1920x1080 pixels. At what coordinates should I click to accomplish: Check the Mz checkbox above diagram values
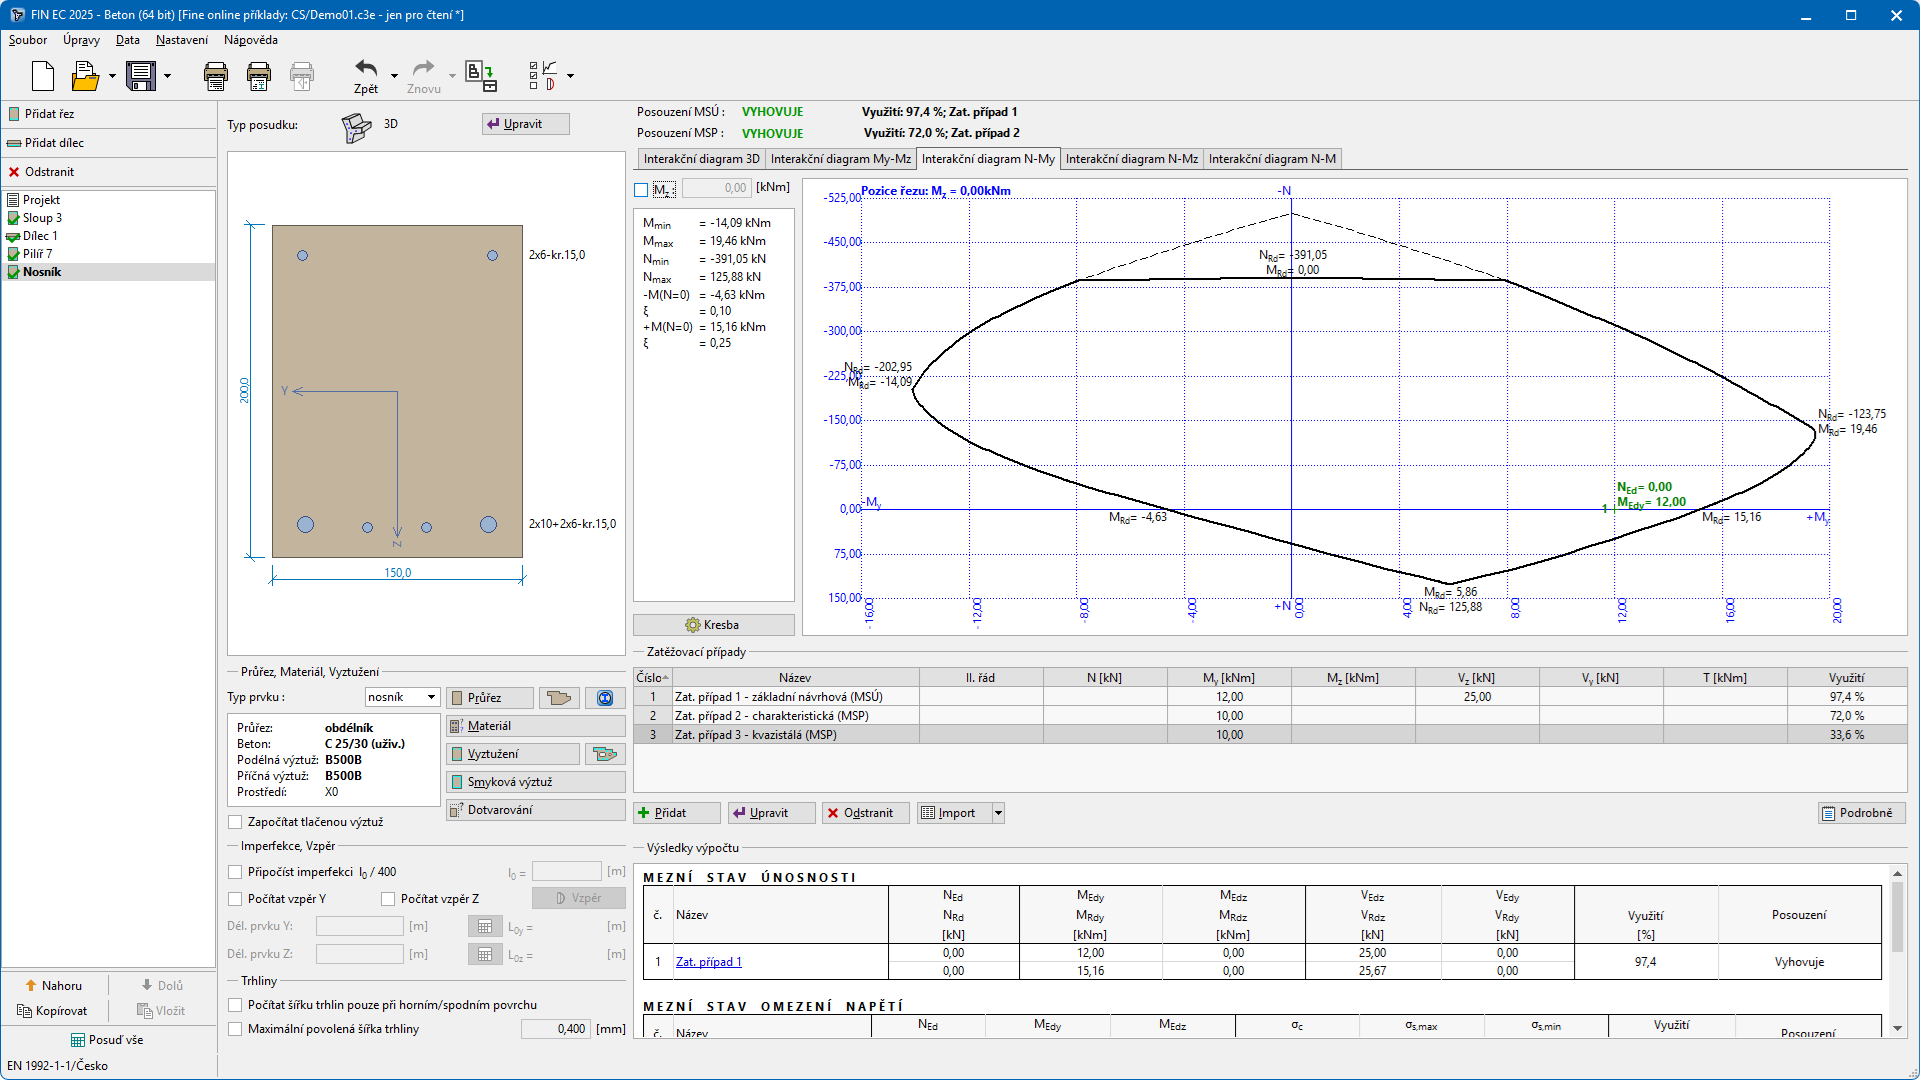click(x=641, y=189)
